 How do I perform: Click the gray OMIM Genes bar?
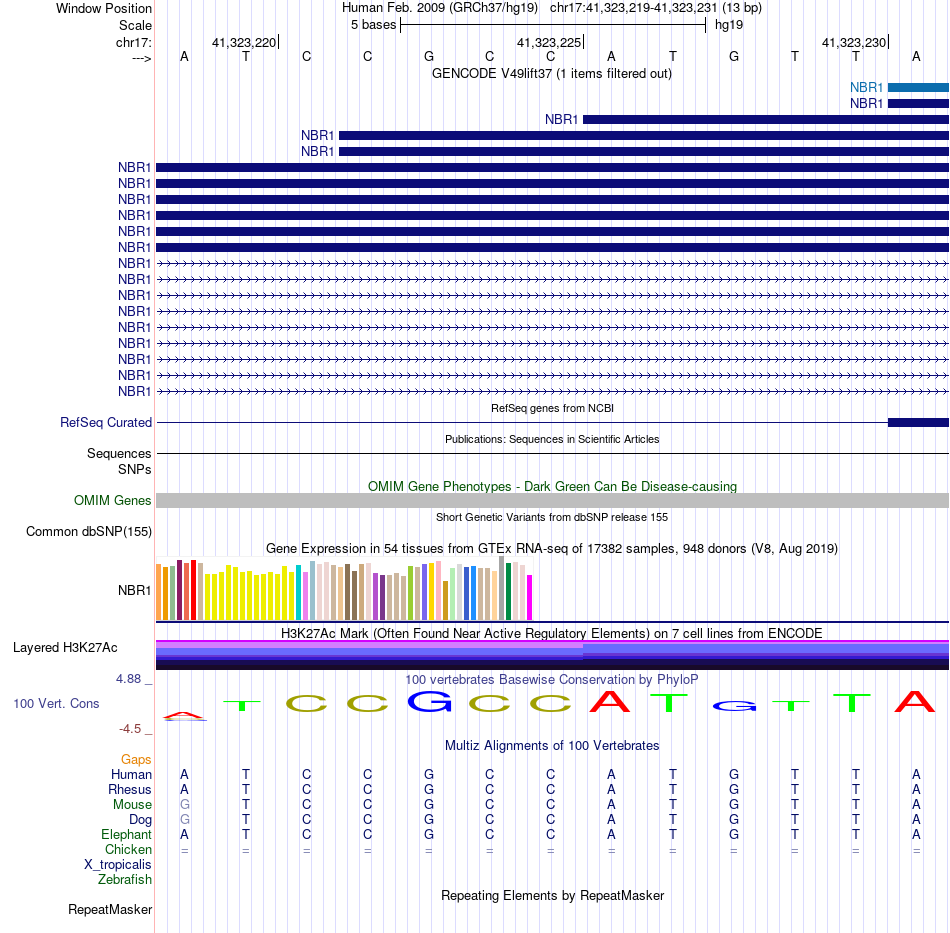coord(552,500)
